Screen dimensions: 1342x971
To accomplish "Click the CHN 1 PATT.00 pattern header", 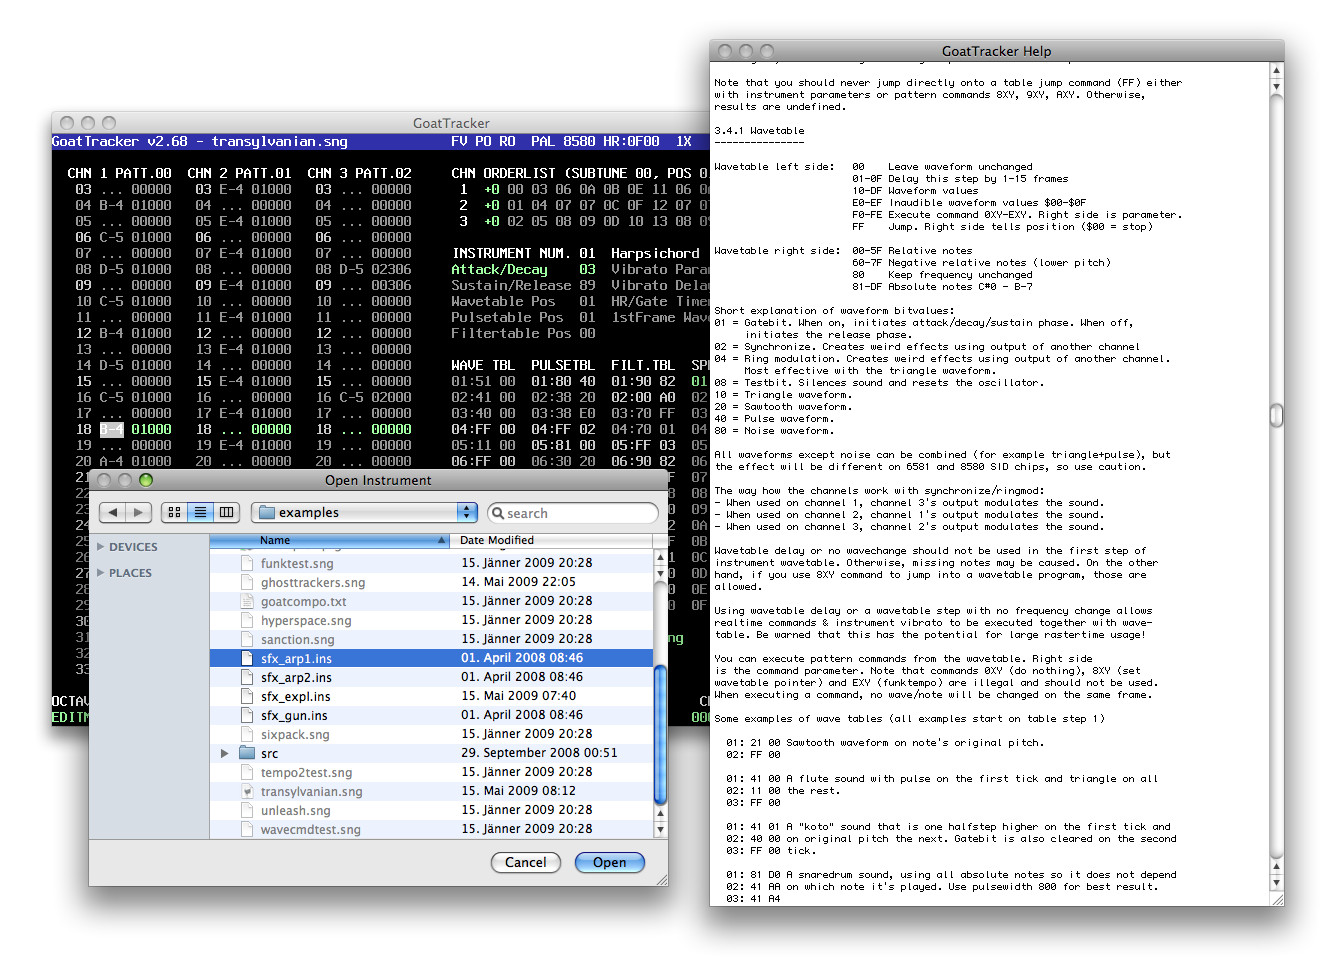I will (119, 173).
